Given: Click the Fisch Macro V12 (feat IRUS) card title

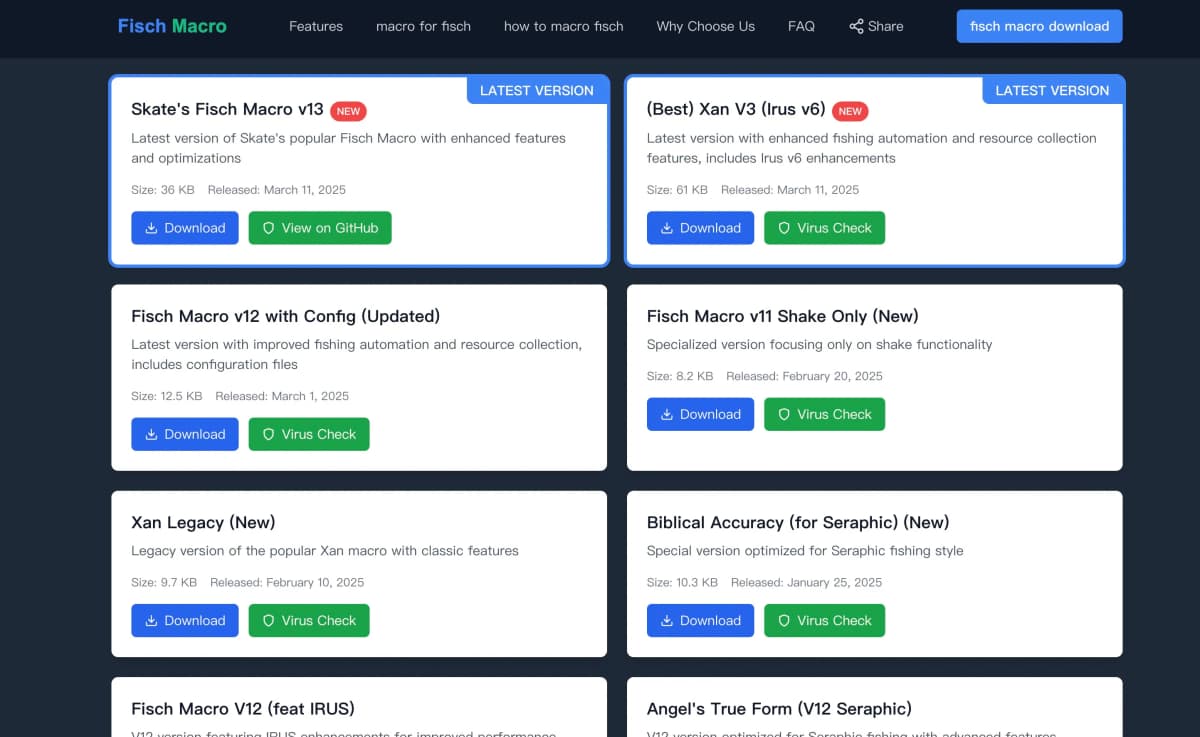Looking at the screenshot, I should point(243,709).
